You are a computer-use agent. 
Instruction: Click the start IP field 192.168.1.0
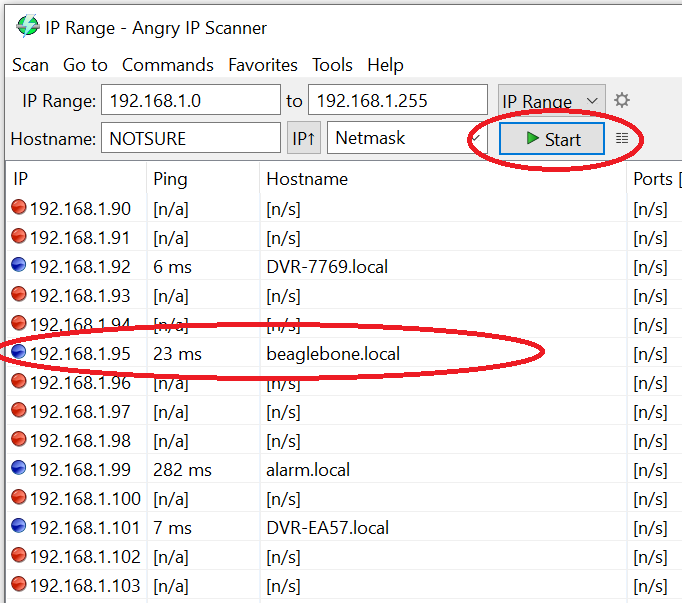(x=191, y=100)
